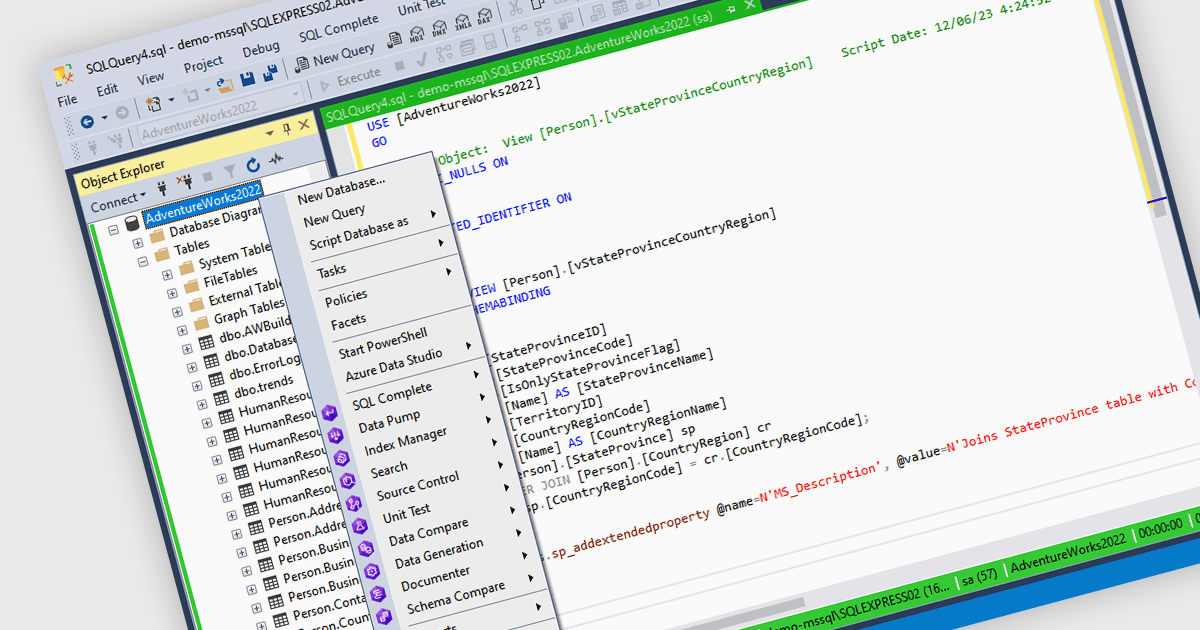Click the purple SQL Complete icon

coord(331,412)
